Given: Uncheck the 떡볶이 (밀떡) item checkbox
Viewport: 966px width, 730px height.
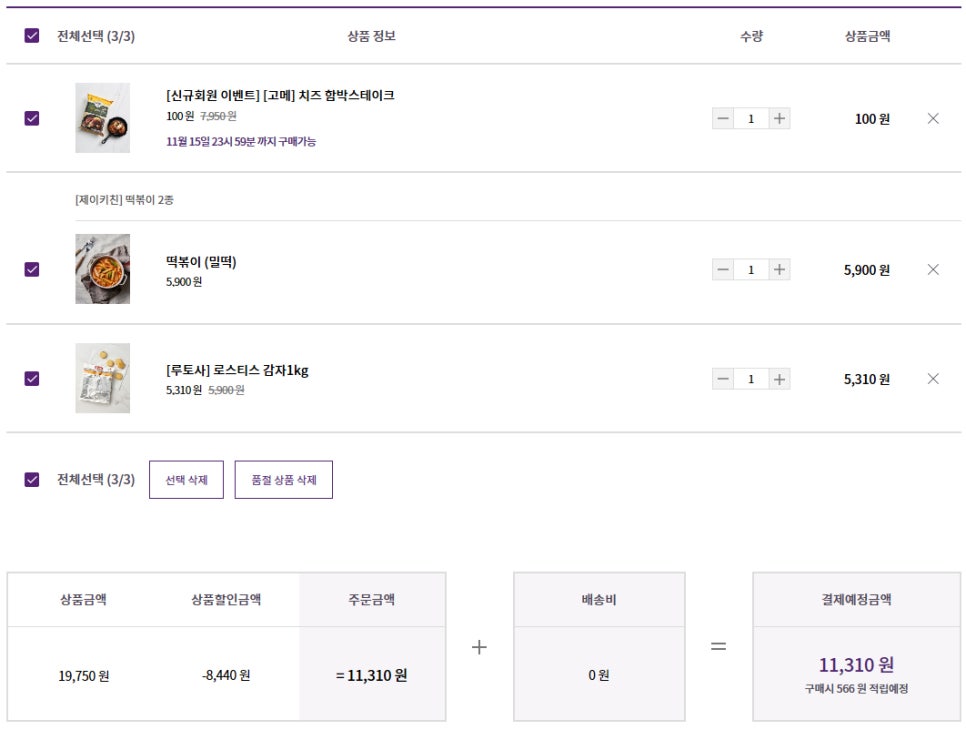Looking at the screenshot, I should [x=31, y=269].
